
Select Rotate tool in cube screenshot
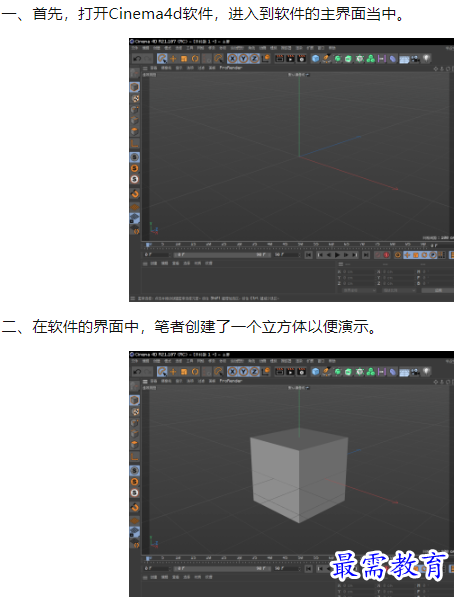point(195,372)
